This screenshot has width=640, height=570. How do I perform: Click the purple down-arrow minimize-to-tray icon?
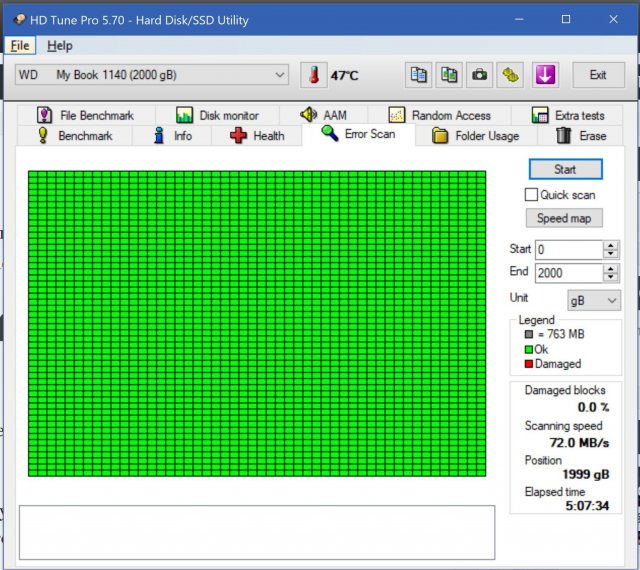544,75
